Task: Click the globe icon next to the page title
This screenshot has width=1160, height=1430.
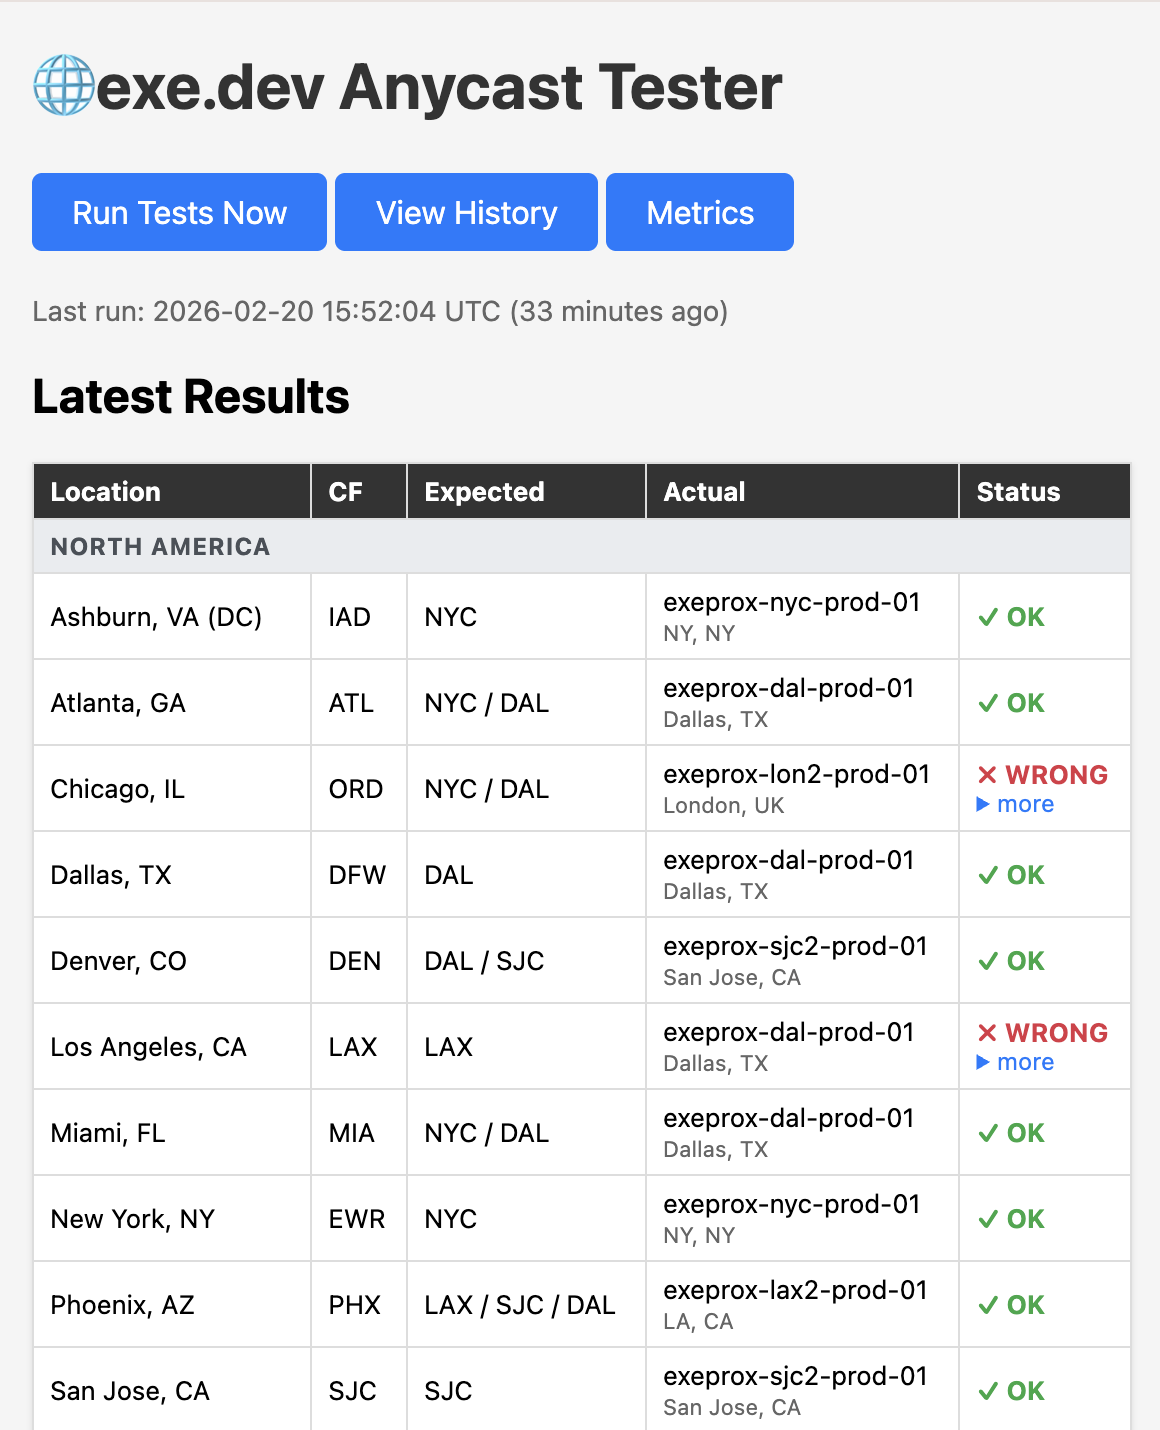Action: pos(62,87)
